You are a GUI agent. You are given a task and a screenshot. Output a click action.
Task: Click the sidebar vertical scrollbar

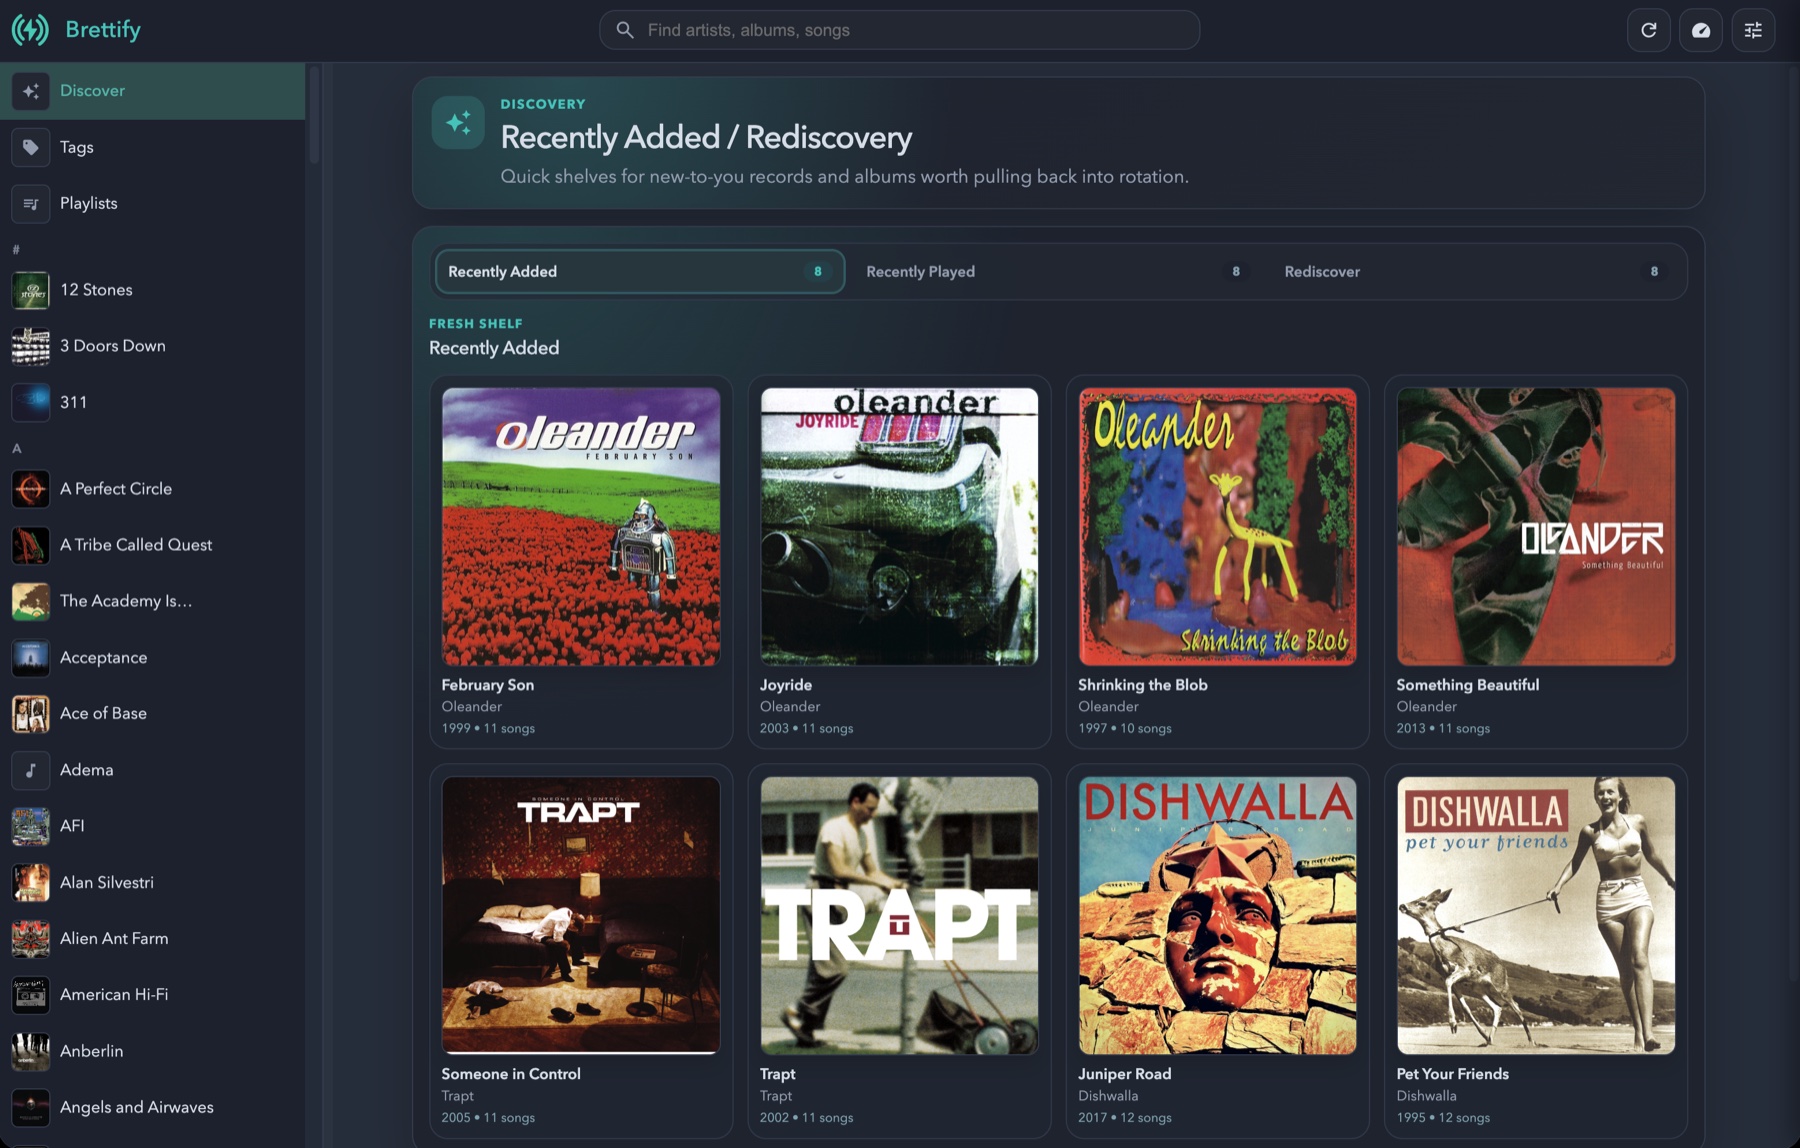coord(314,115)
